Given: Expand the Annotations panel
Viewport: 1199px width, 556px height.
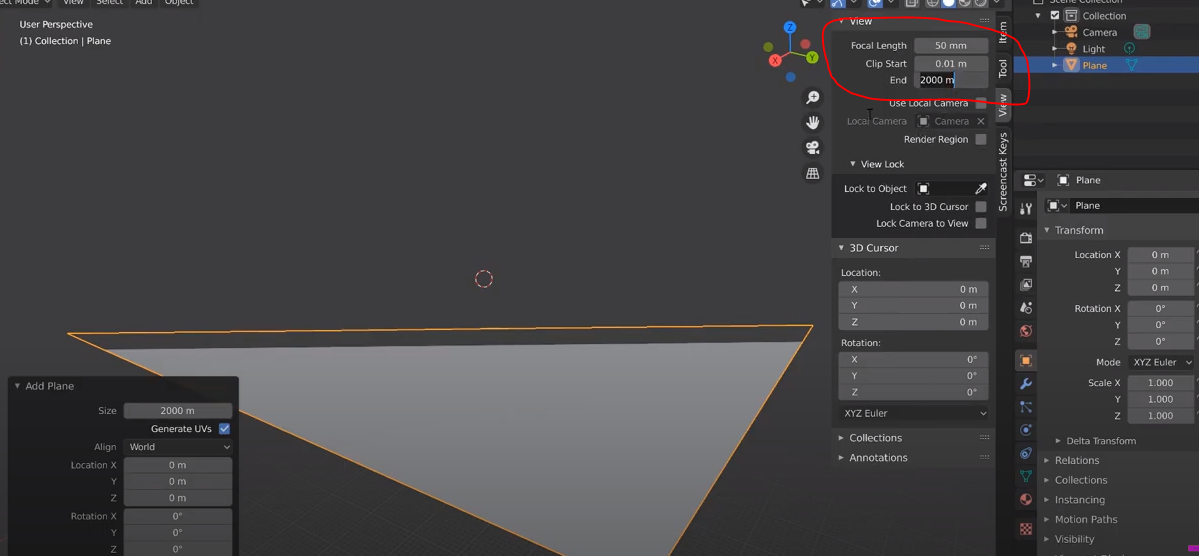Looking at the screenshot, I should point(842,457).
